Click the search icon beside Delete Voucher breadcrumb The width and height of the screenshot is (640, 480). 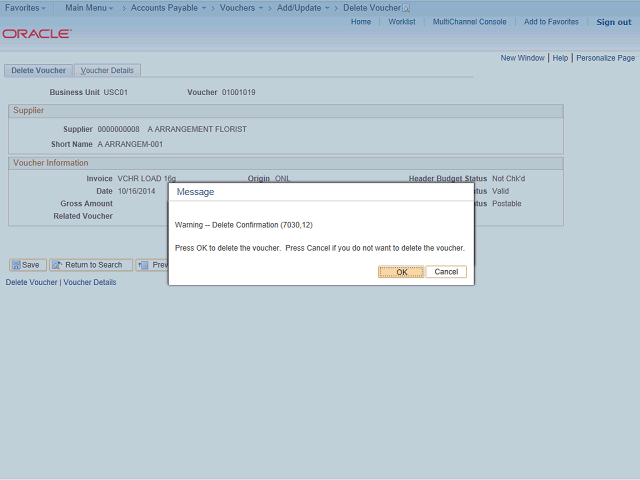406,8
